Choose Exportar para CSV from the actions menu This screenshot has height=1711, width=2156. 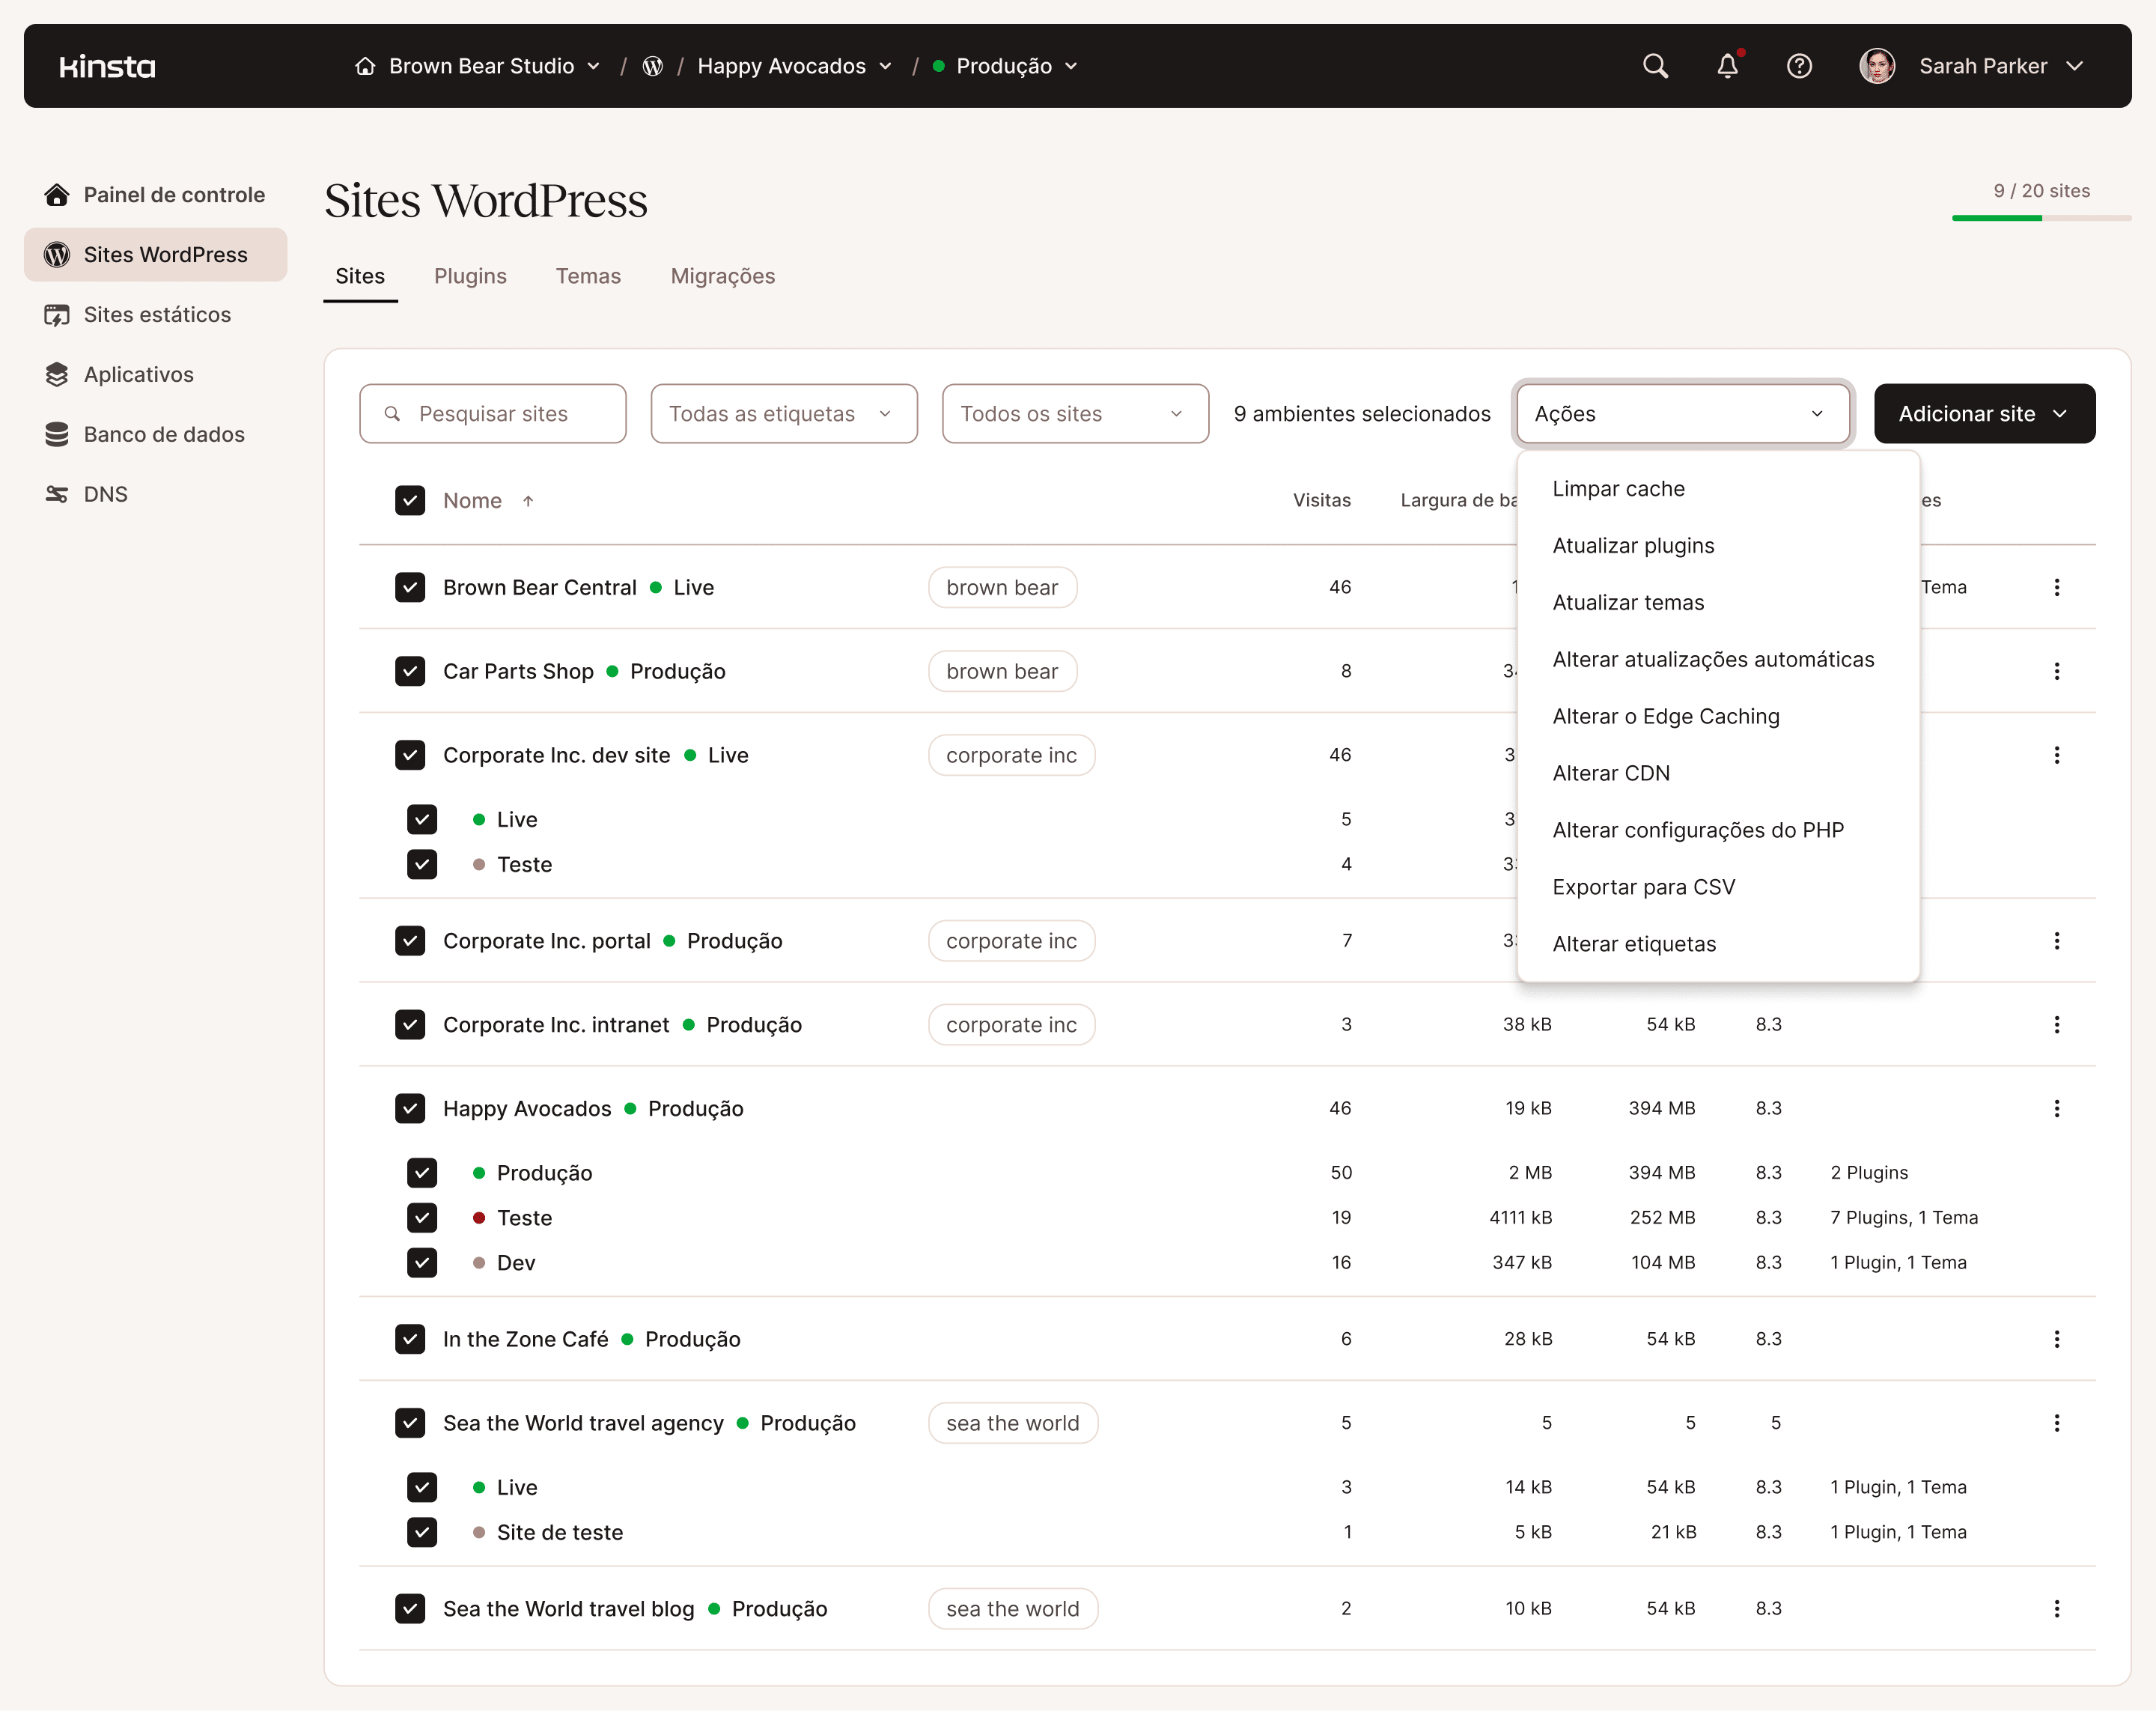click(x=1644, y=886)
